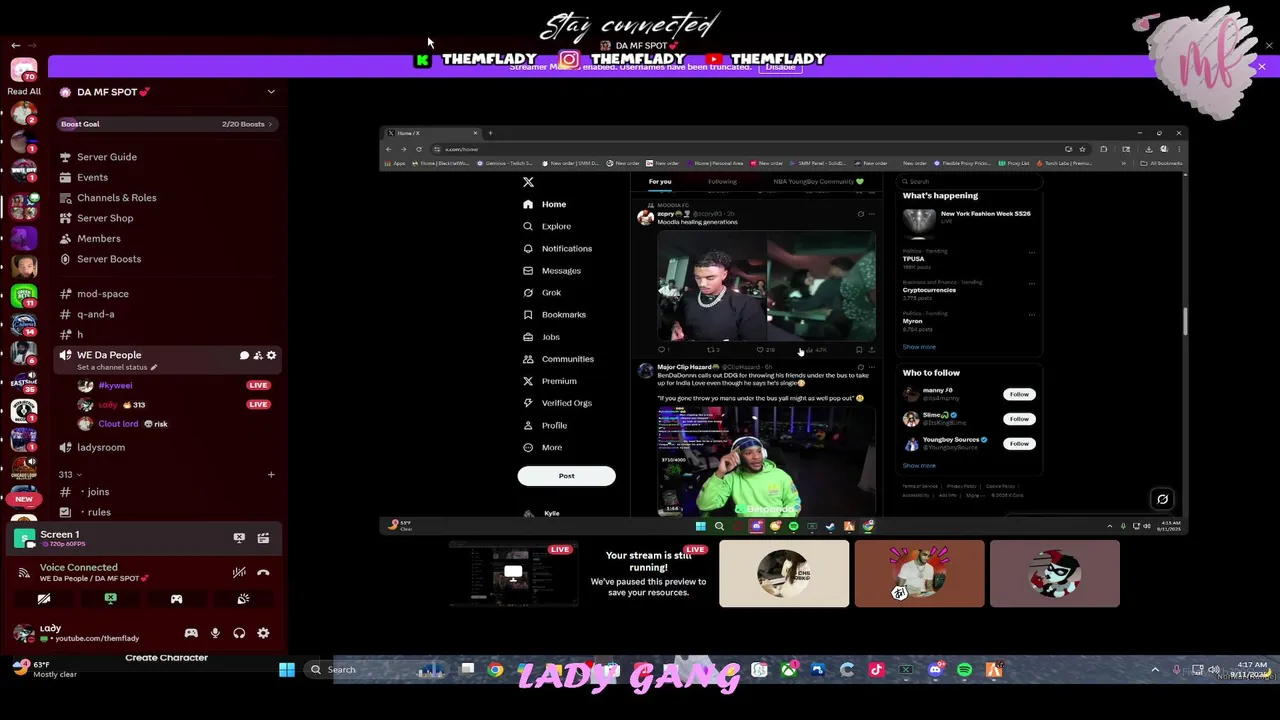
Task: Select For you tab in the streamed X page
Action: pos(660,182)
